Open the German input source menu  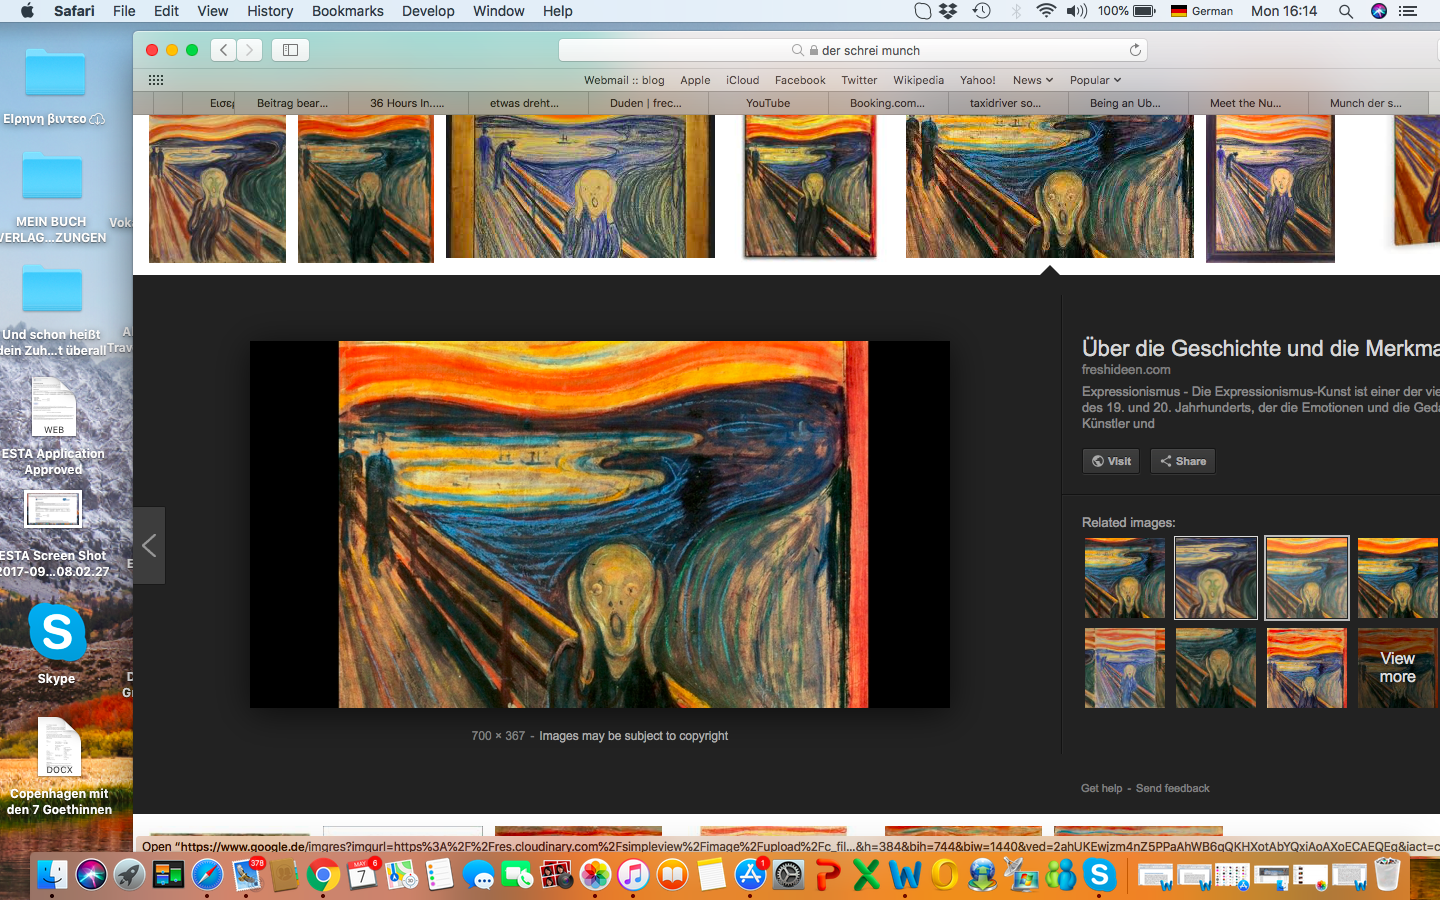[x=1202, y=11]
